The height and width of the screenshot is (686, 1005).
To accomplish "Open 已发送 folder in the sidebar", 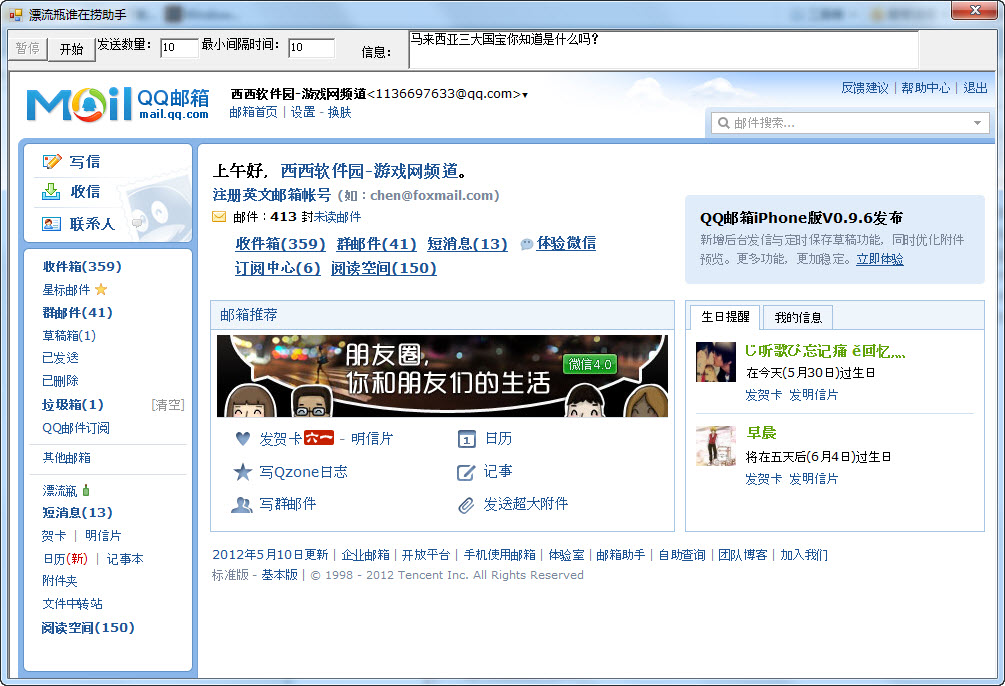I will [x=60, y=358].
